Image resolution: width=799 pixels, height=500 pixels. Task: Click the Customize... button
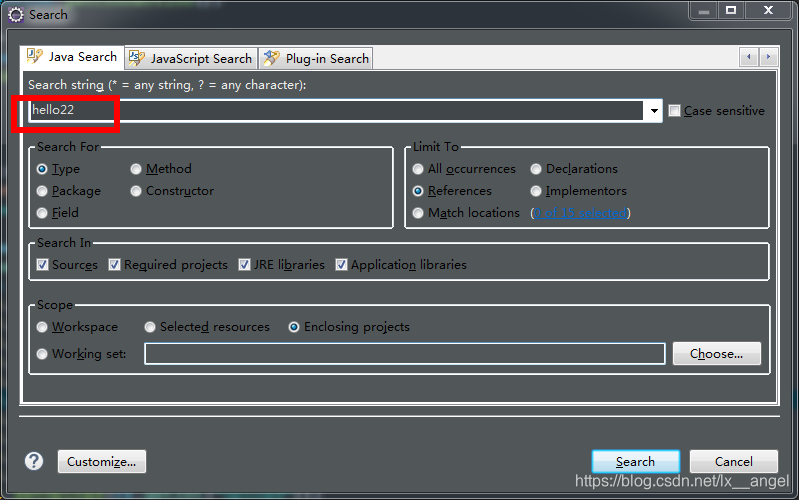pyautogui.click(x=101, y=461)
